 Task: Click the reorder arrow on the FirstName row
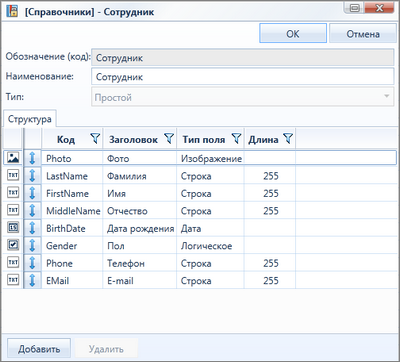32,193
